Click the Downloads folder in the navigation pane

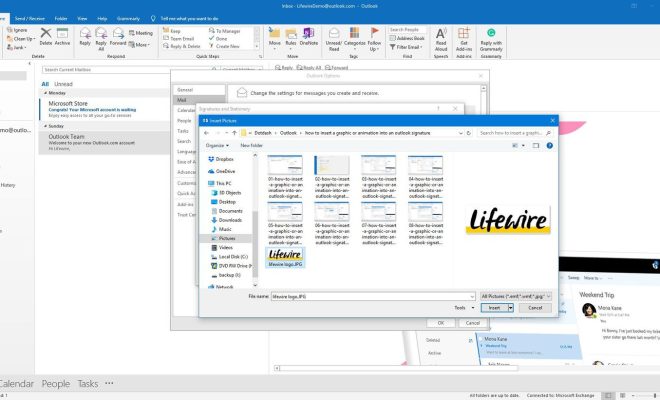coord(226,220)
